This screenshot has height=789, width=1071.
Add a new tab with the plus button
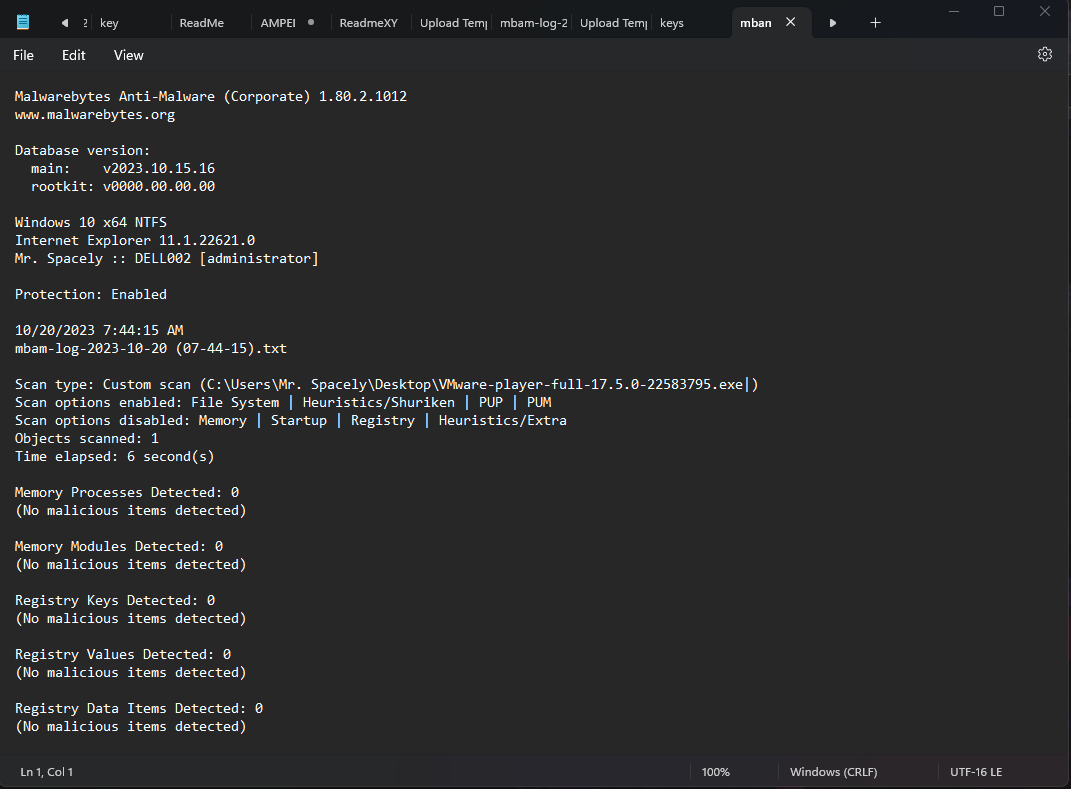coord(875,23)
